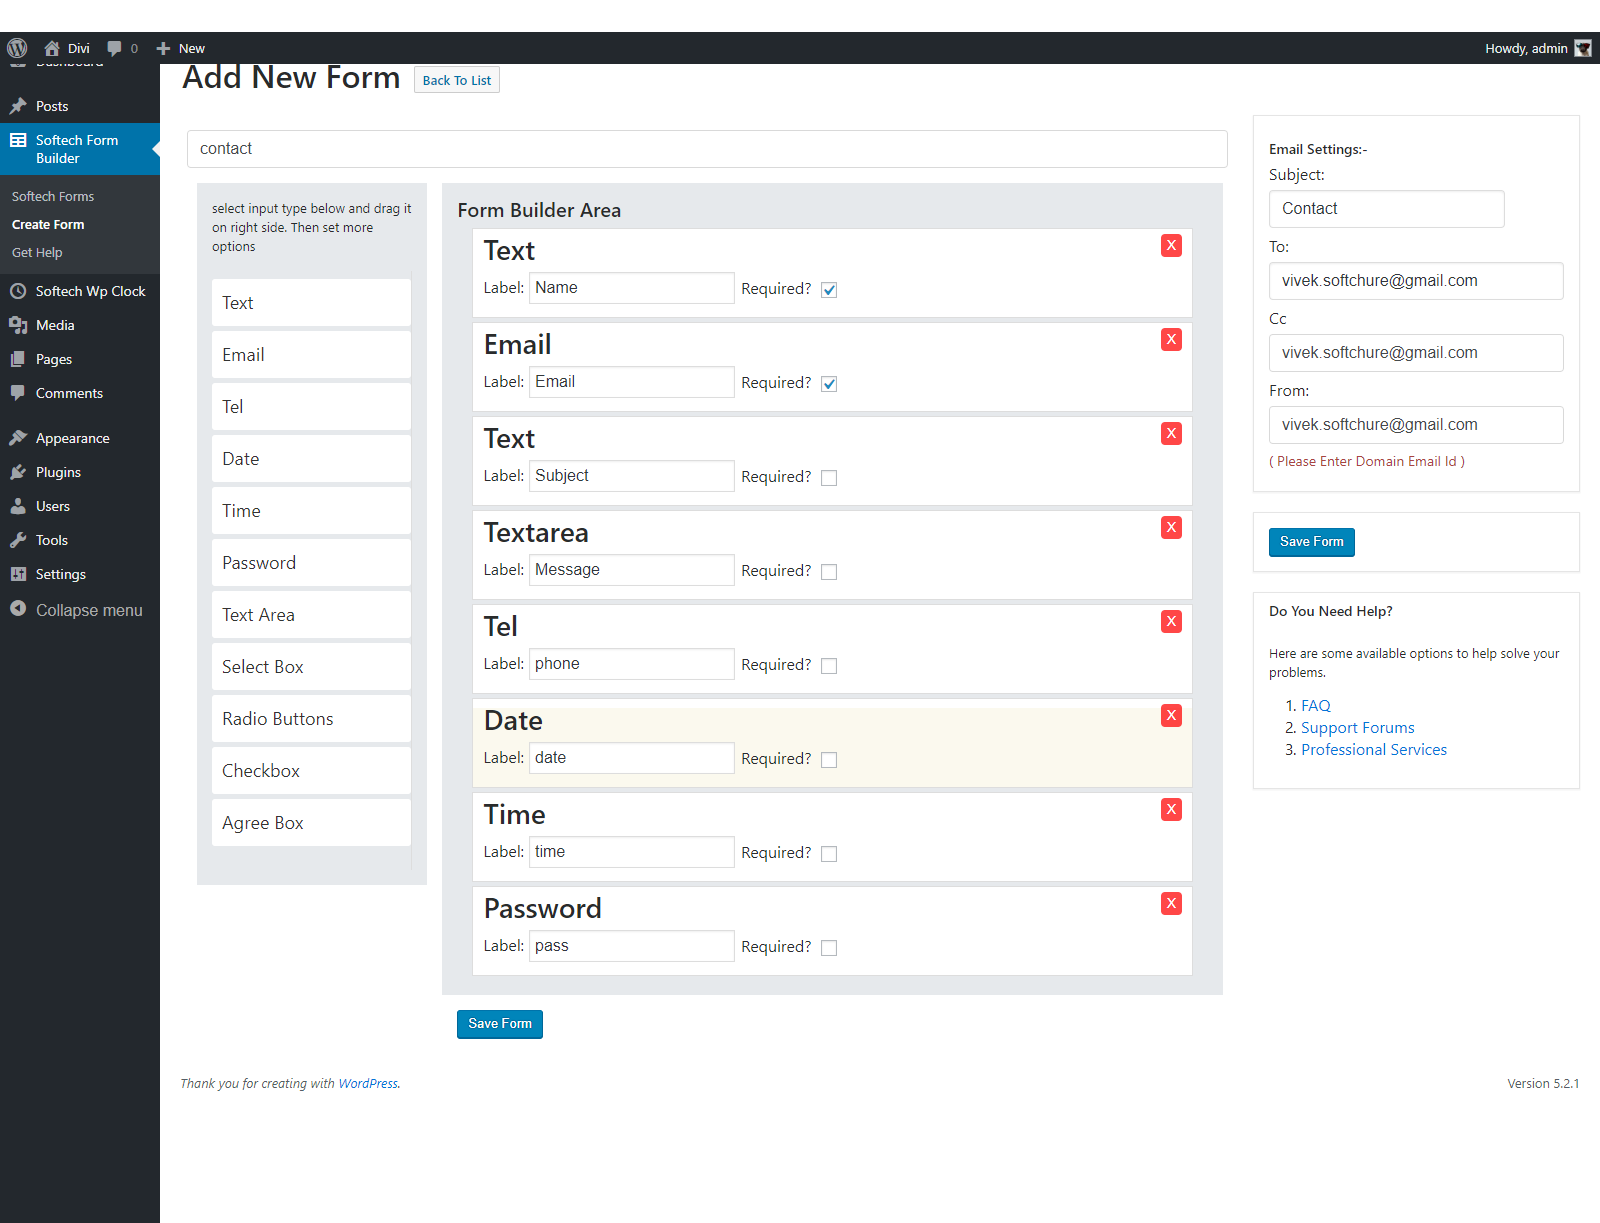Screen dimensions: 1600x1223
Task: Select Radio Buttons input type
Action: coord(311,719)
